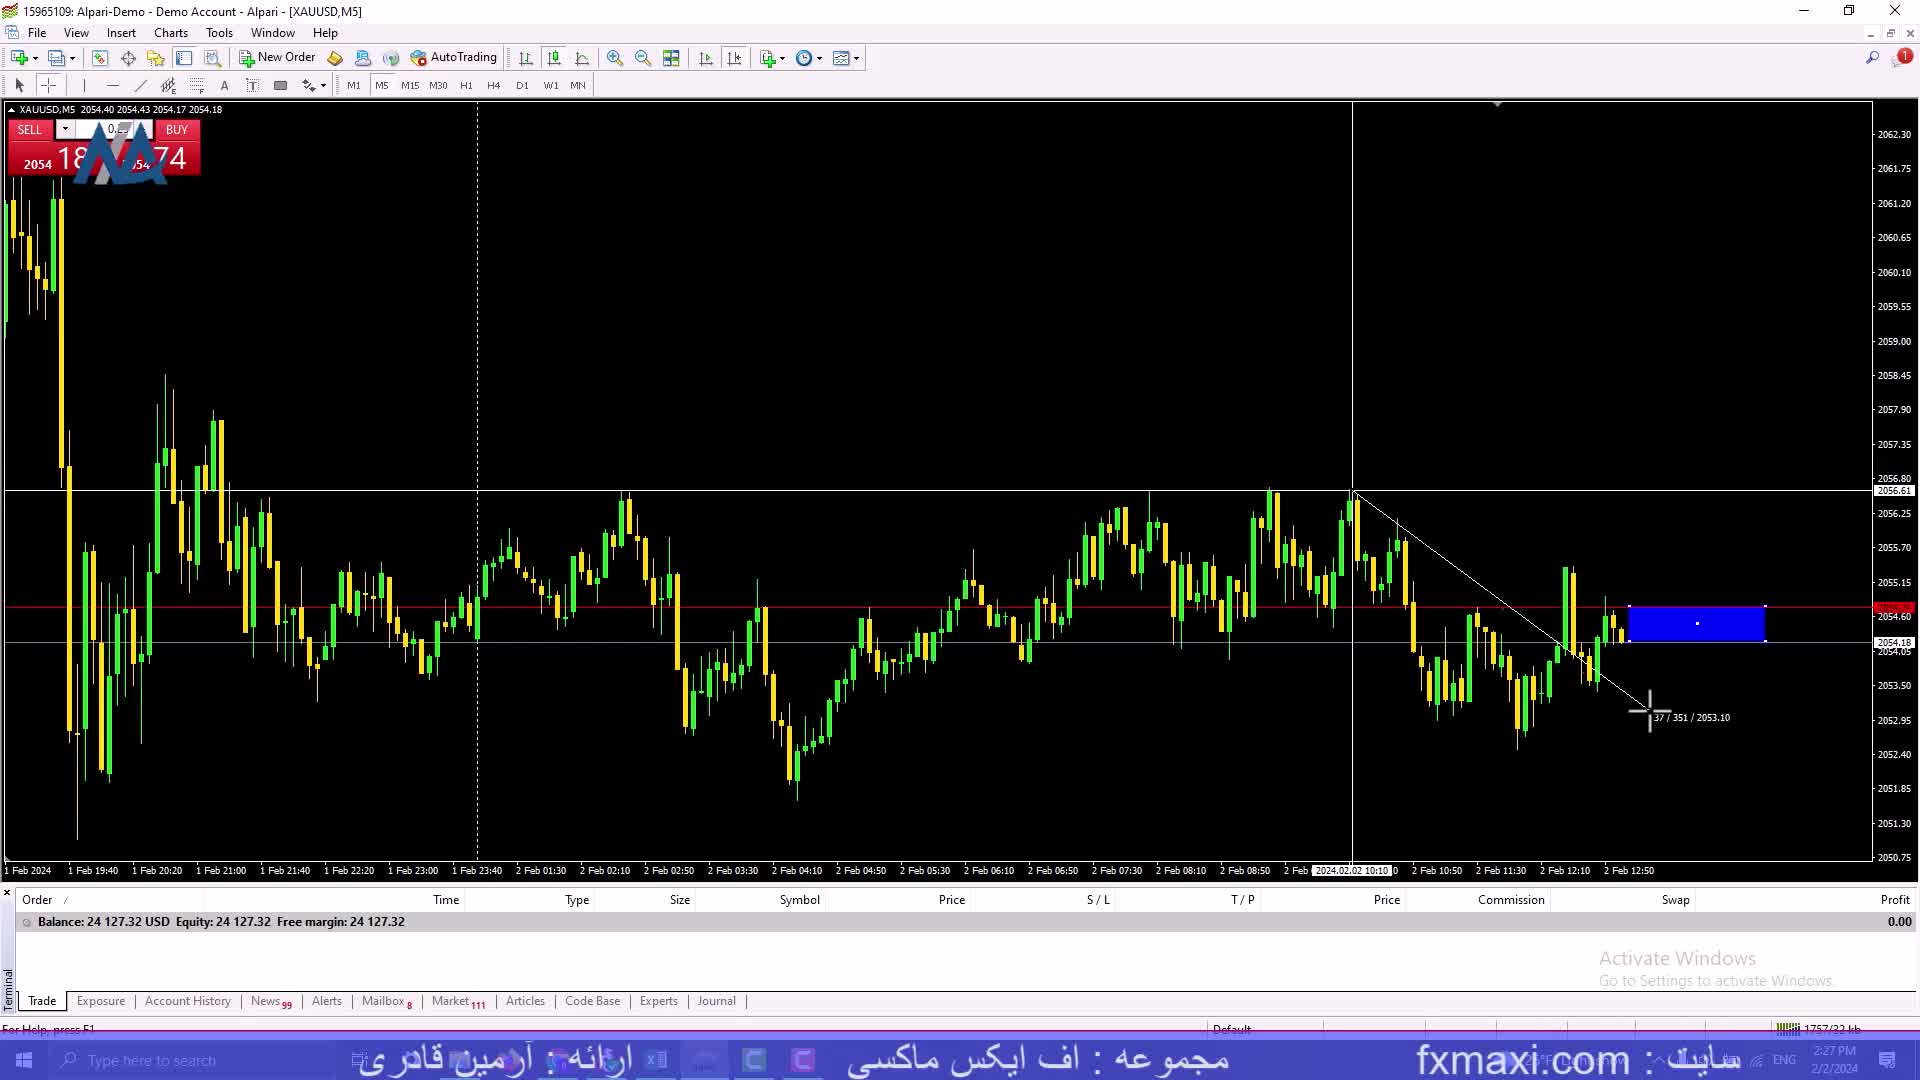
Task: Select the trendline drawing tool
Action: coord(141,85)
